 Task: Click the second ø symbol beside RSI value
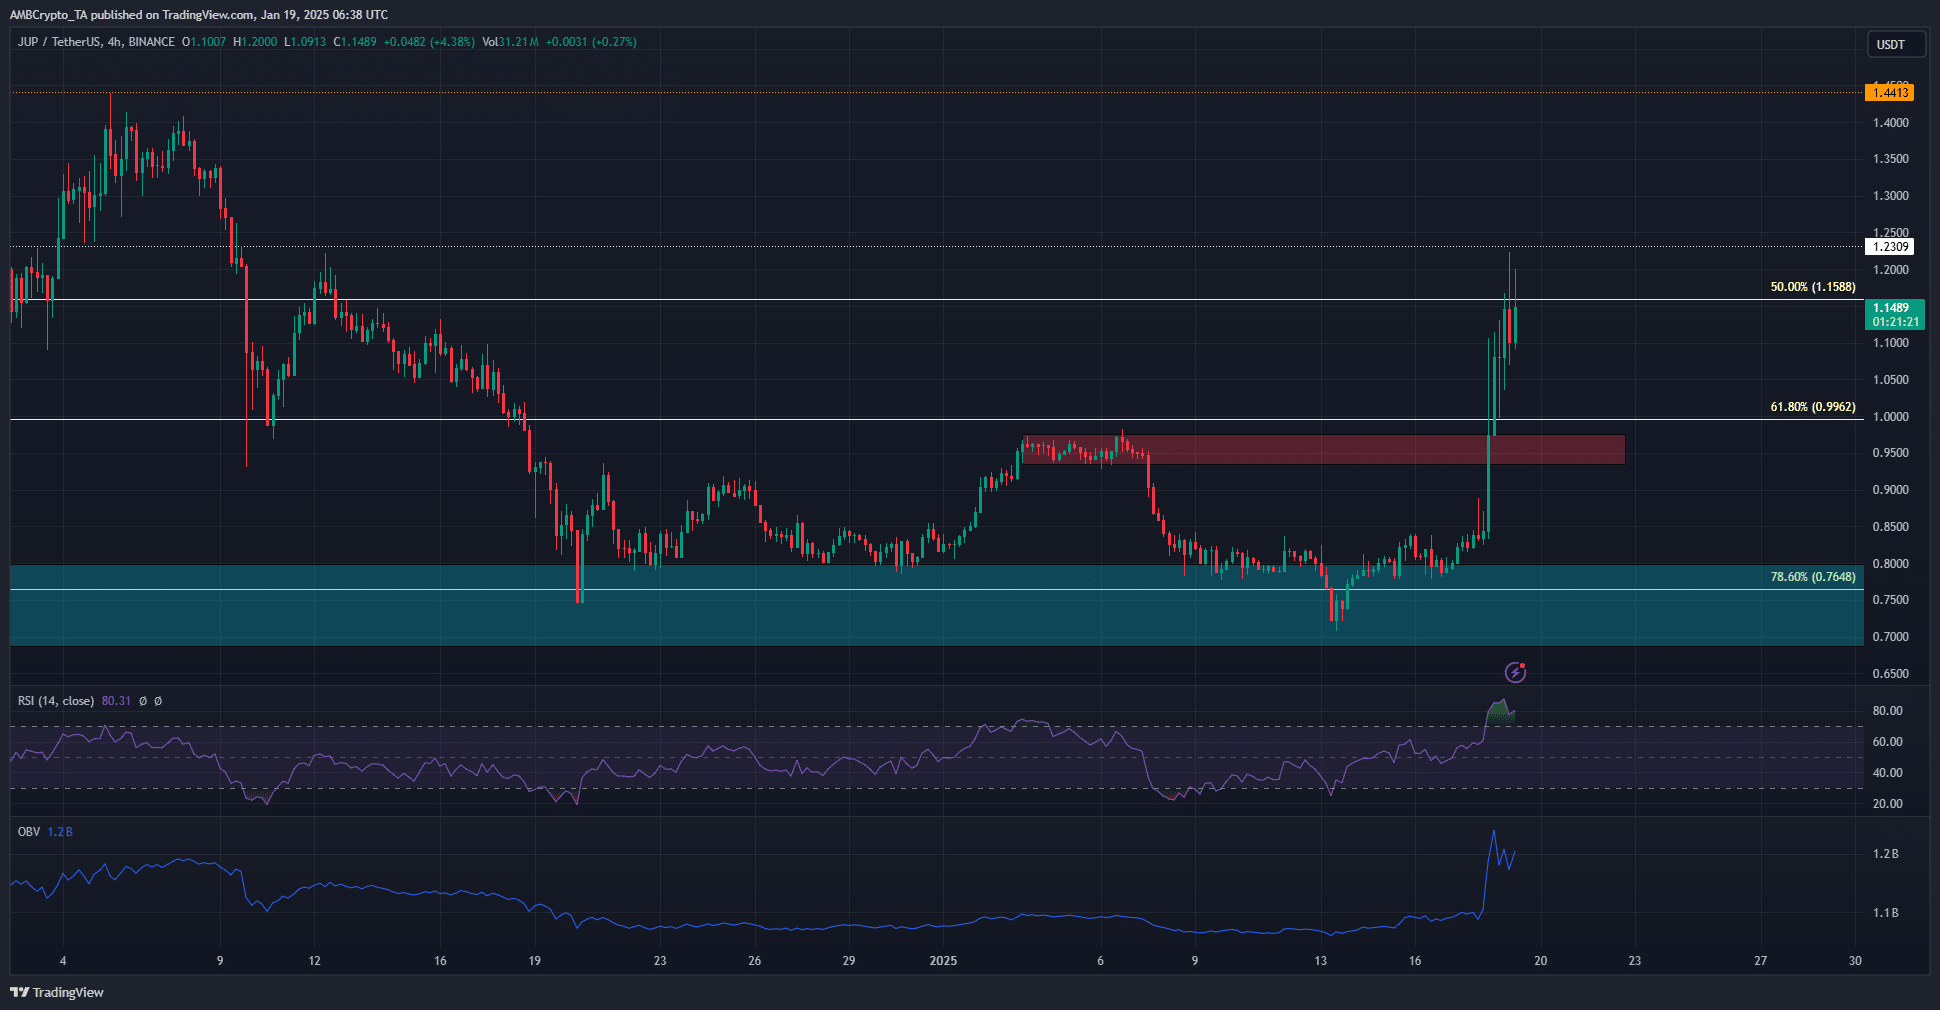158,701
